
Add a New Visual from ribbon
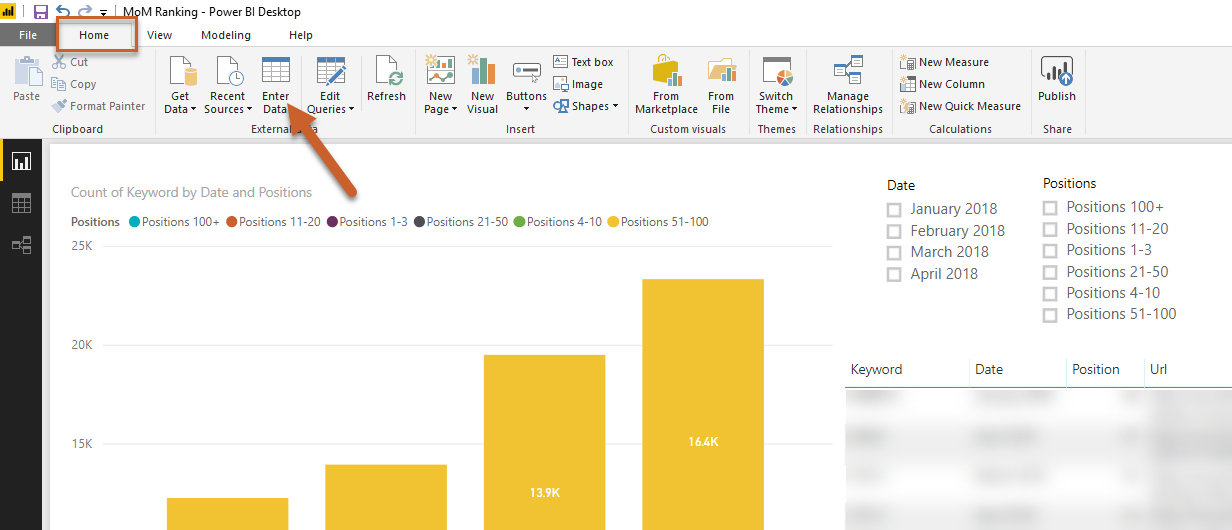pyautogui.click(x=482, y=73)
